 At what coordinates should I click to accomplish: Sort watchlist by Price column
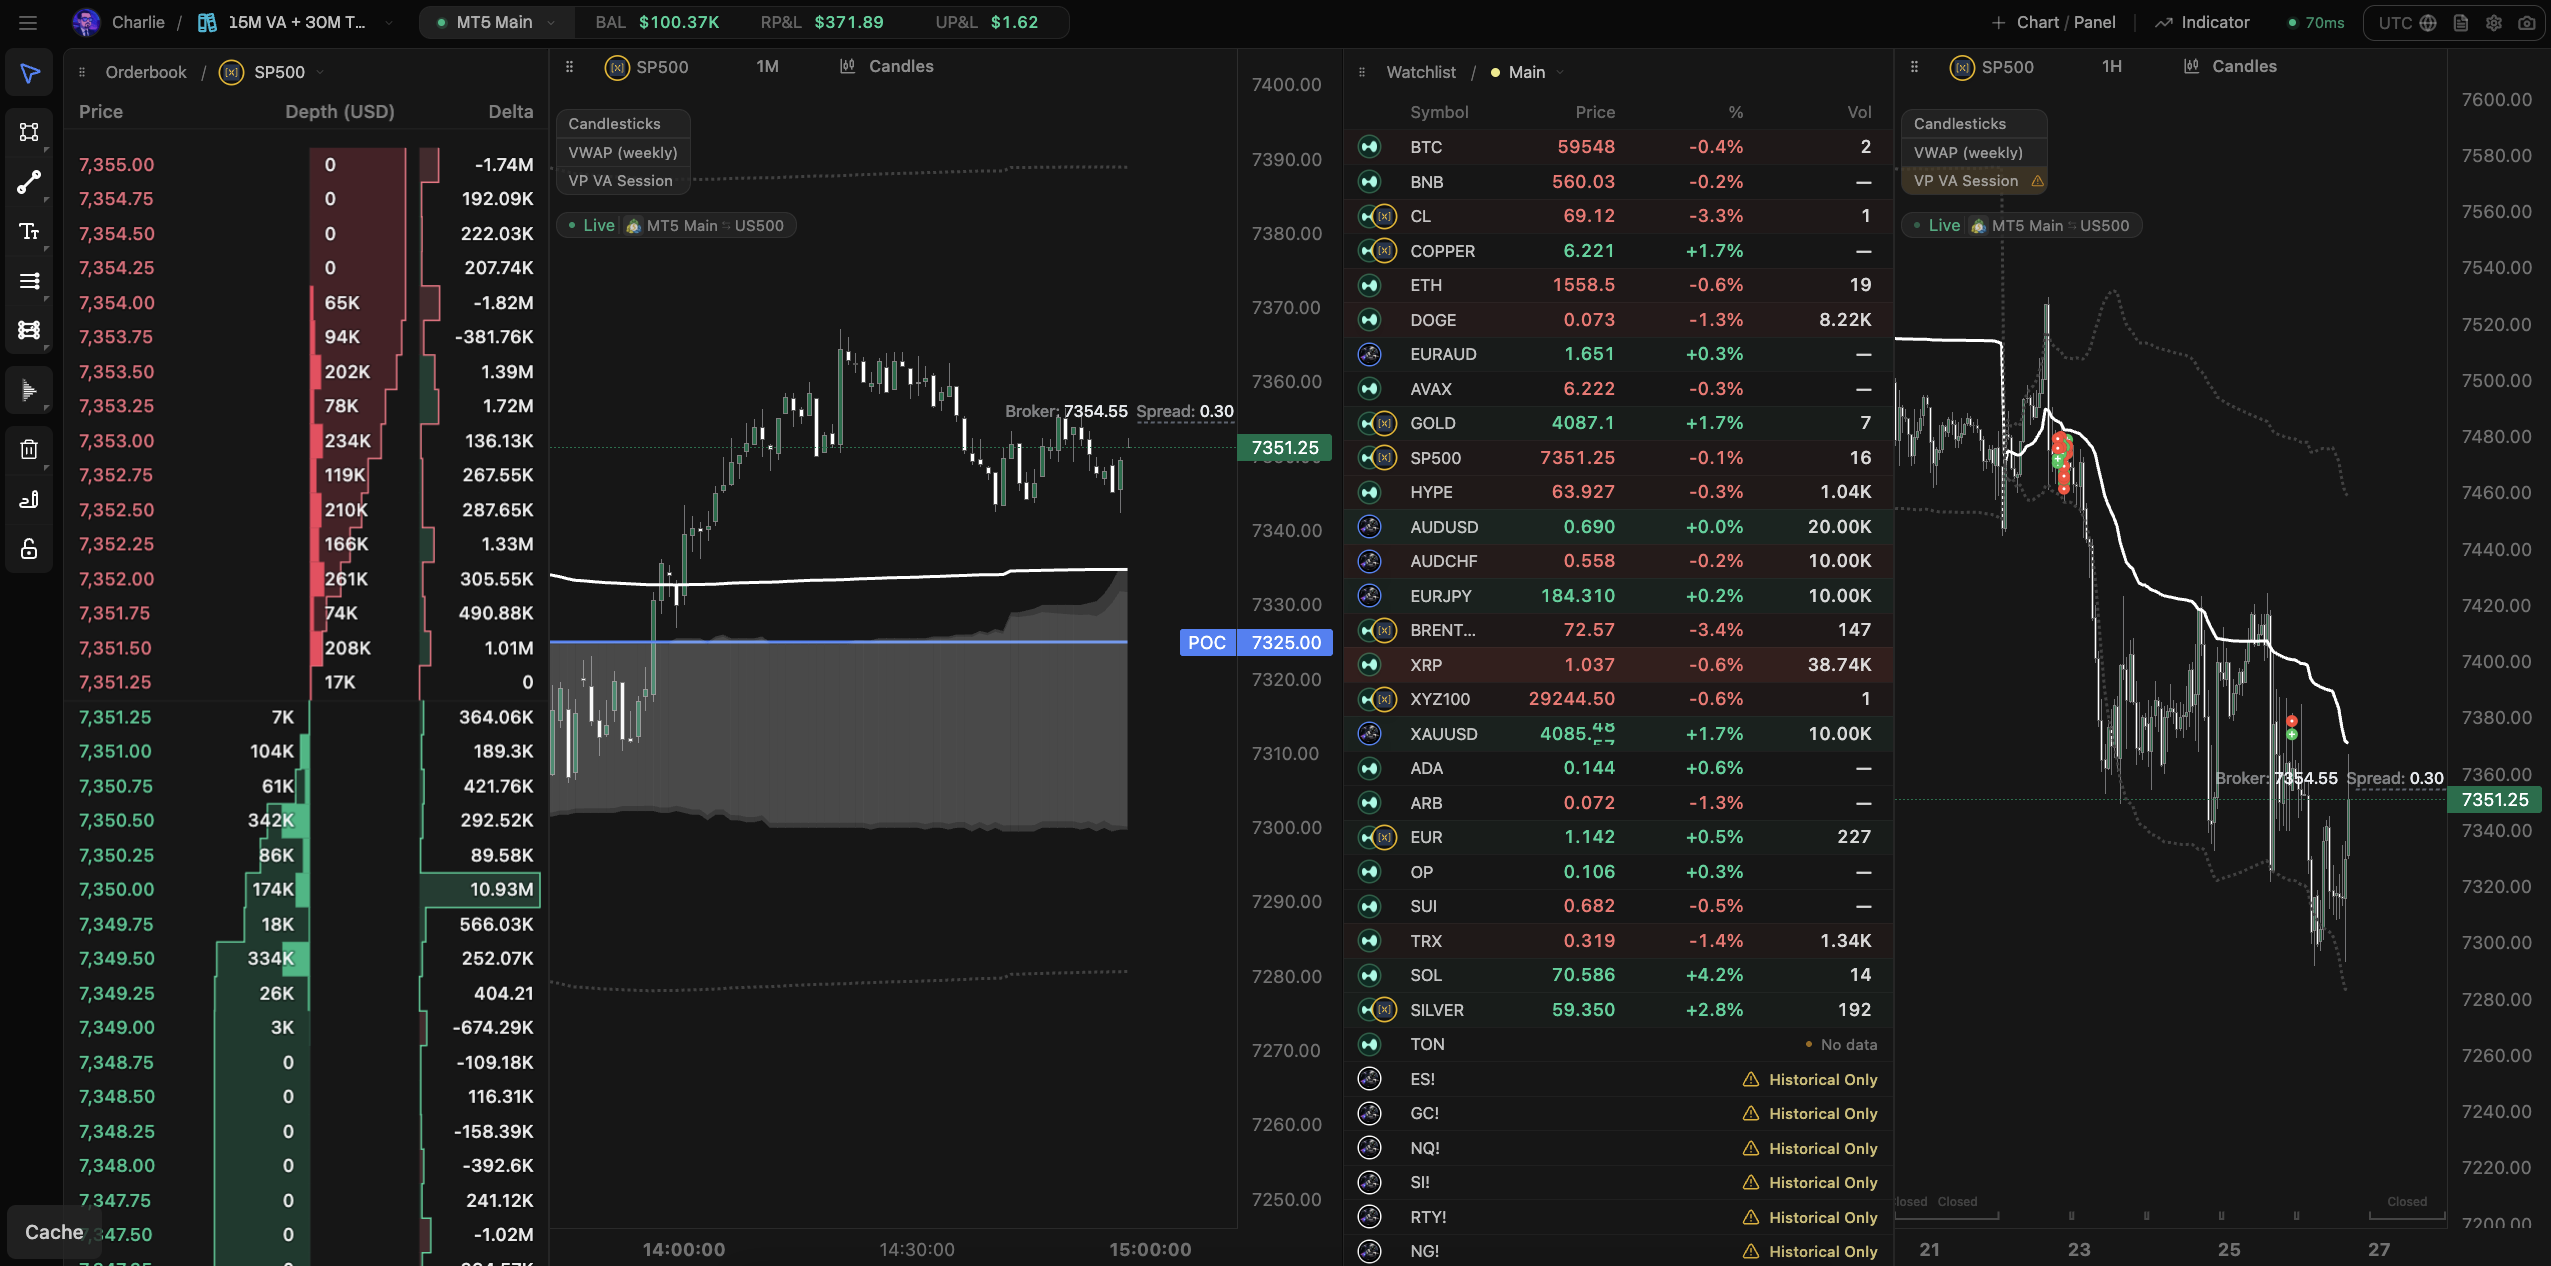[1594, 112]
